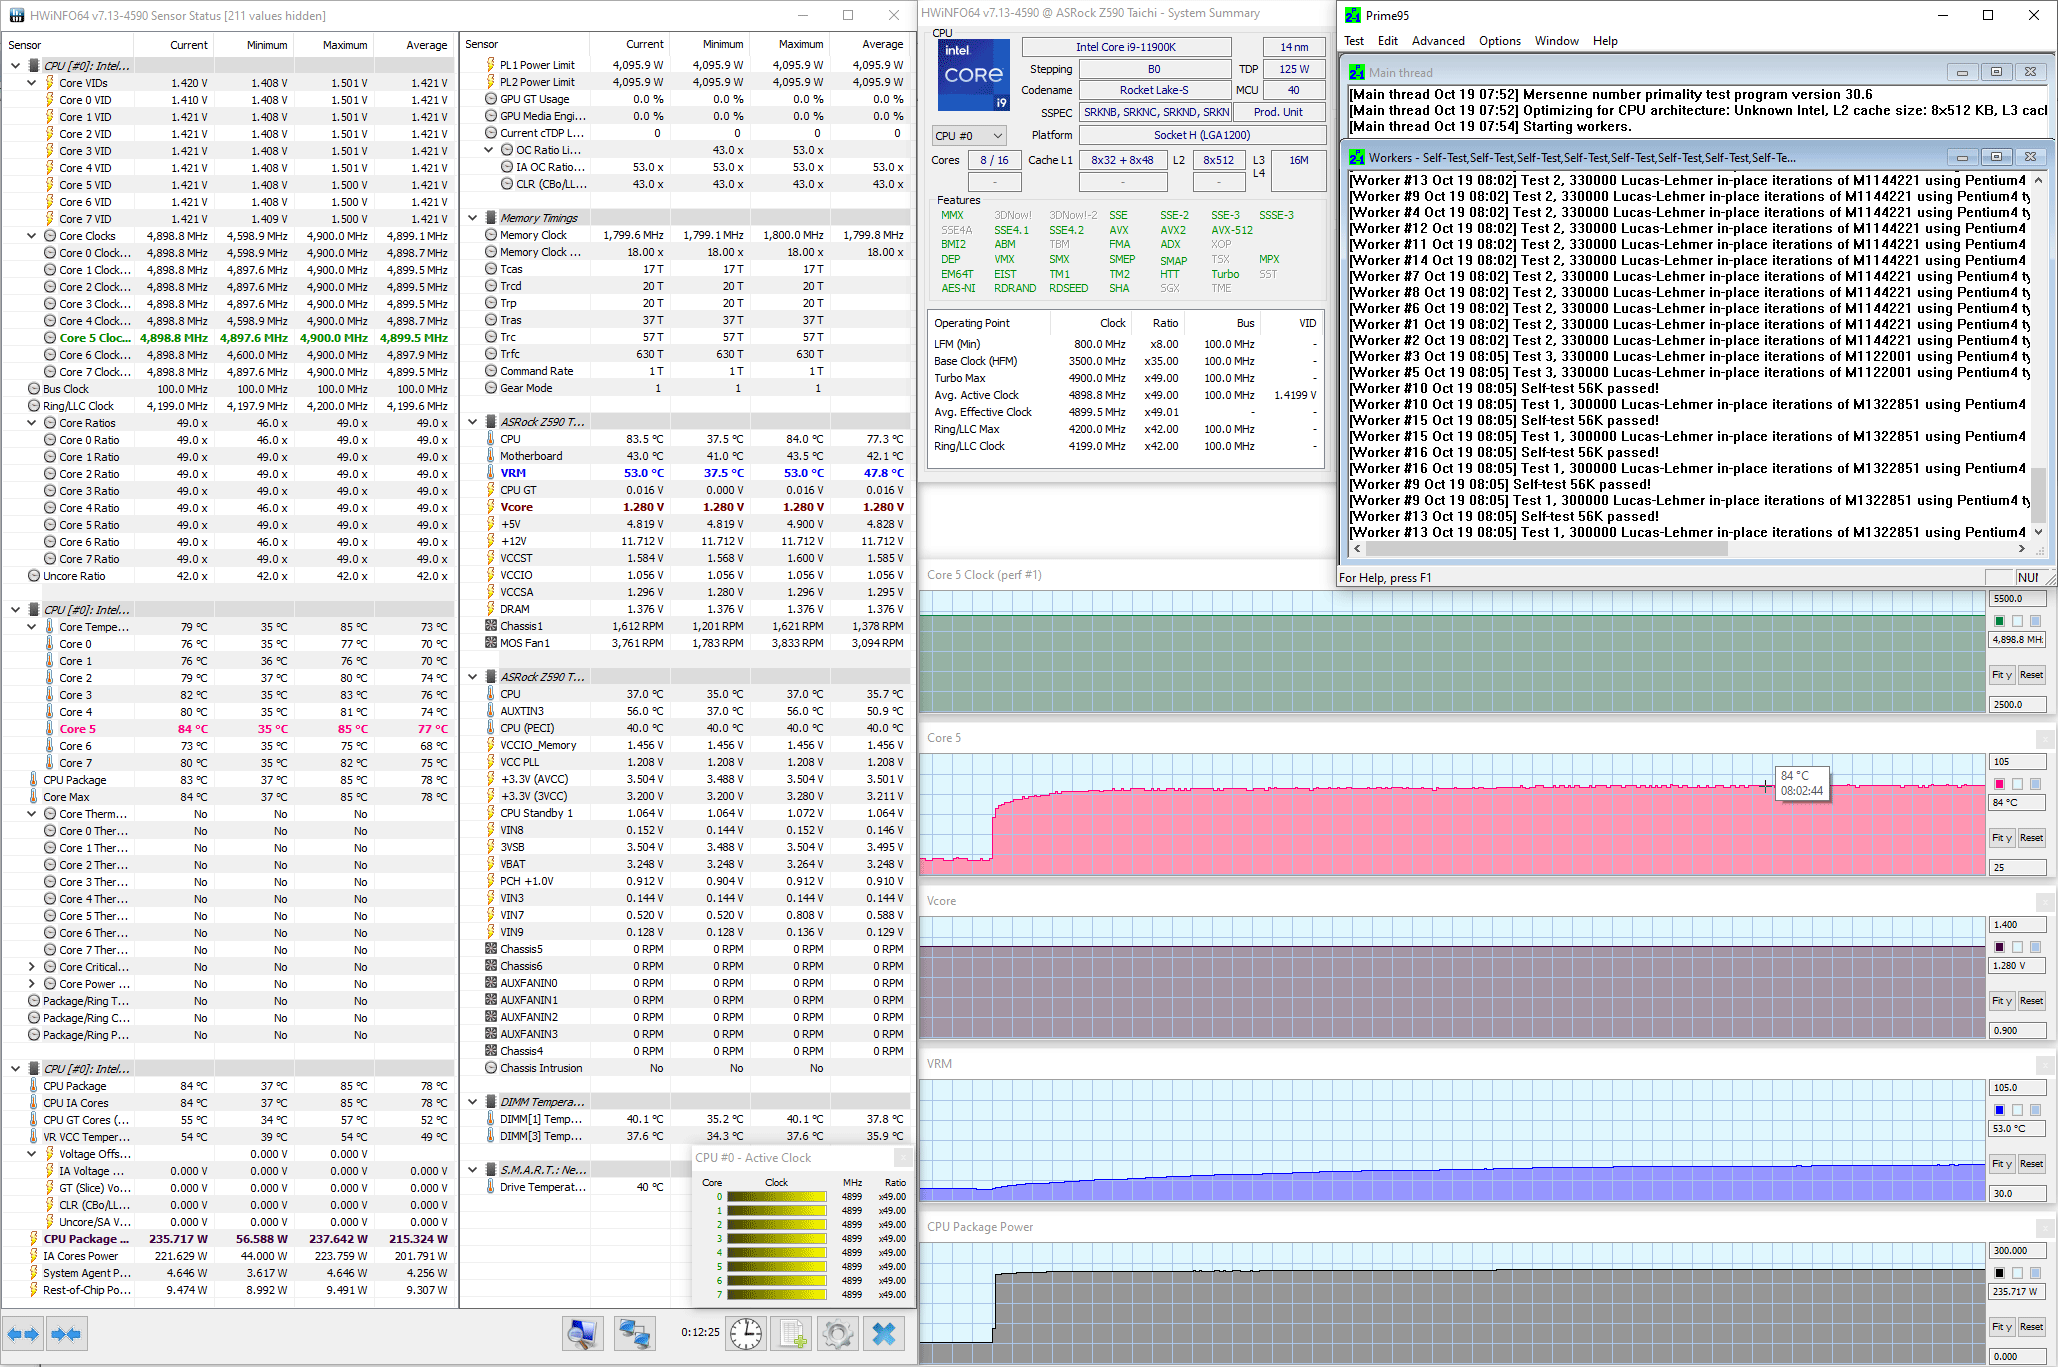The height and width of the screenshot is (1367, 2058).
Task: Click the blue X close sensors icon
Action: [x=884, y=1333]
